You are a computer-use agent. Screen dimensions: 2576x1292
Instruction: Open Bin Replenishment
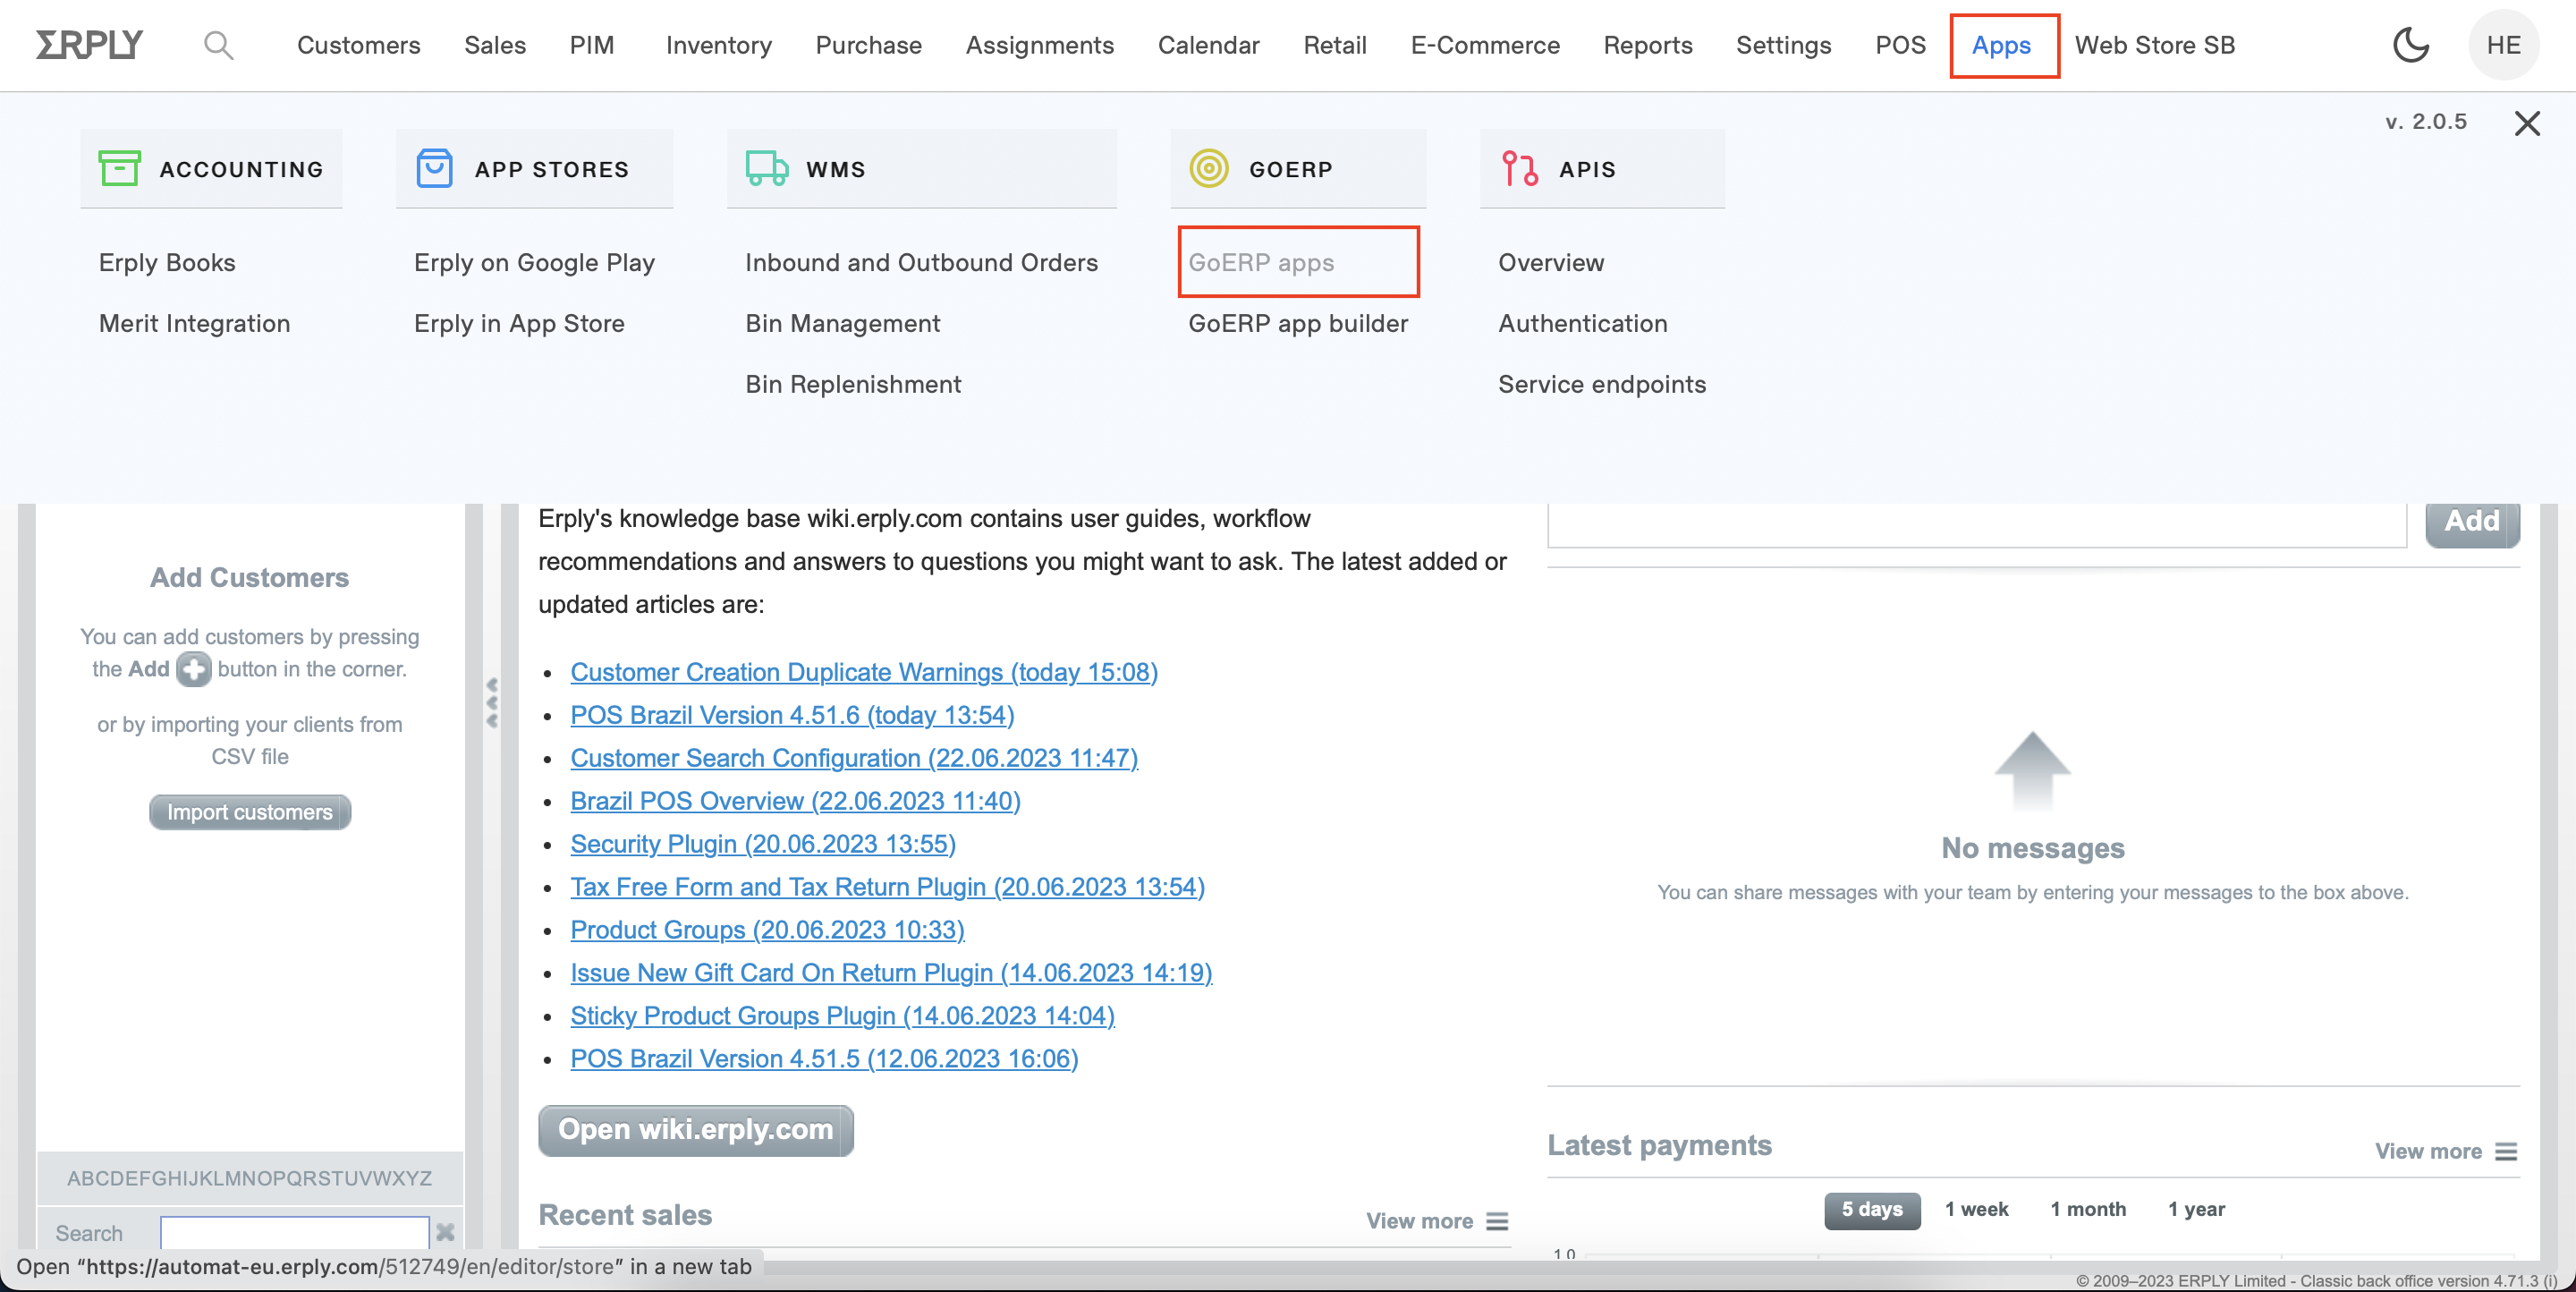[853, 384]
